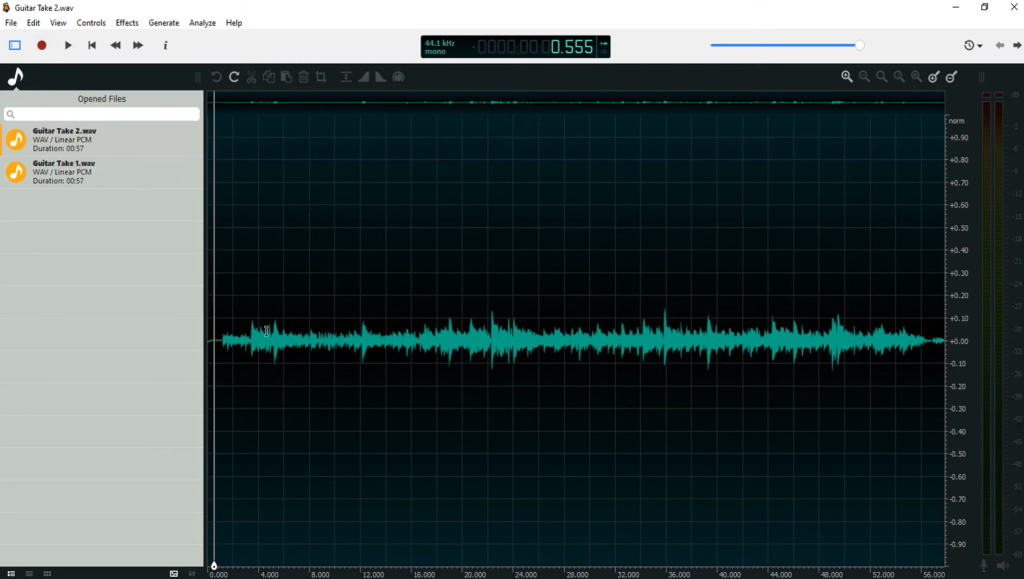This screenshot has height=579, width=1024.
Task: Crop audio with the crop icon
Action: pyautogui.click(x=321, y=77)
